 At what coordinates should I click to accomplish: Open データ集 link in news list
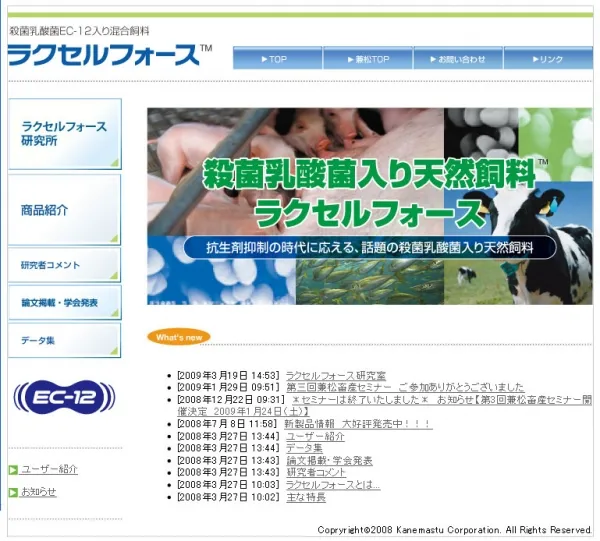pyautogui.click(x=304, y=448)
